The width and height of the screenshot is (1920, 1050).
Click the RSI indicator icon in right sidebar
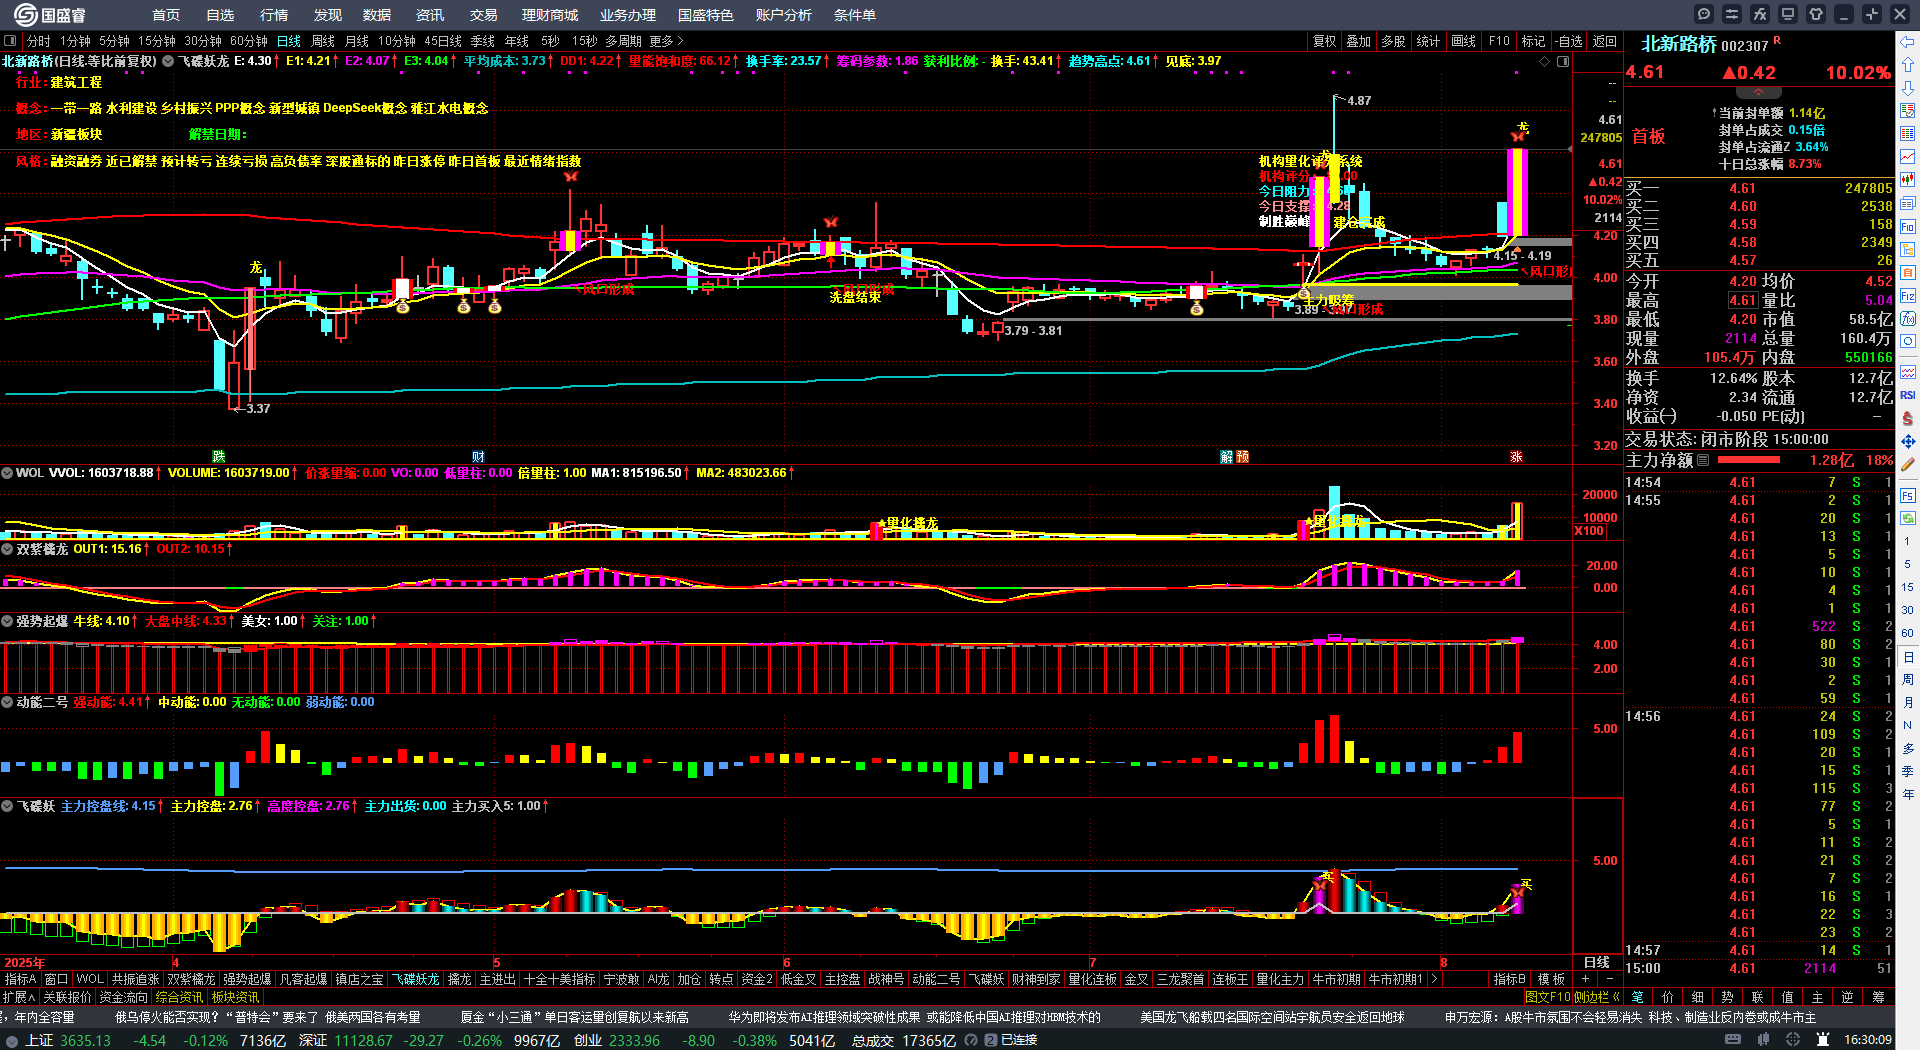[x=1908, y=395]
